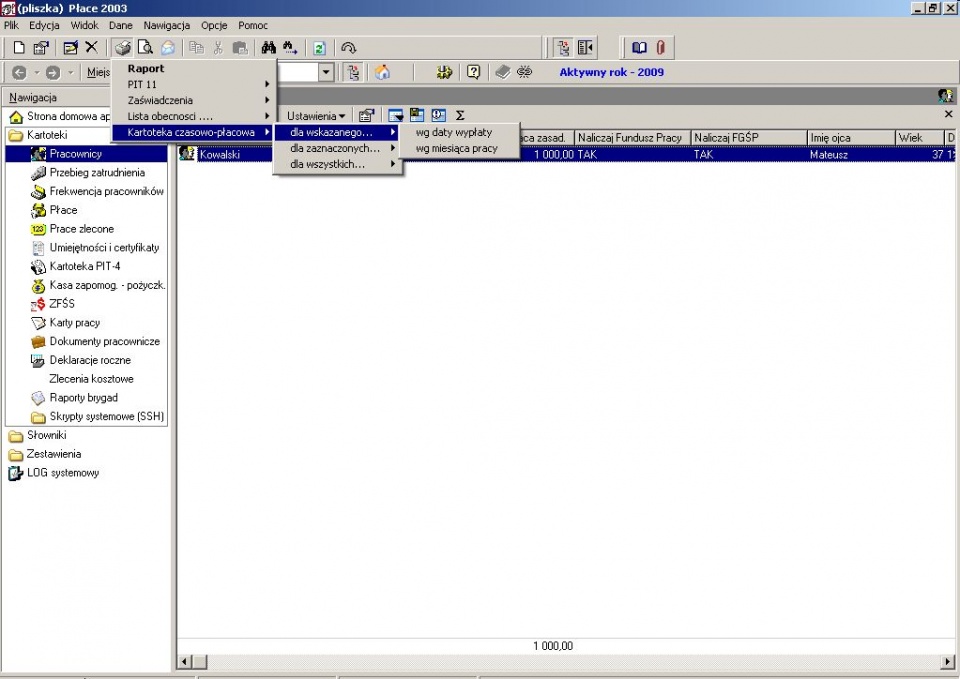960x679 pixels.
Task: Open forward button history dropdown arrow
Action: [x=70, y=73]
